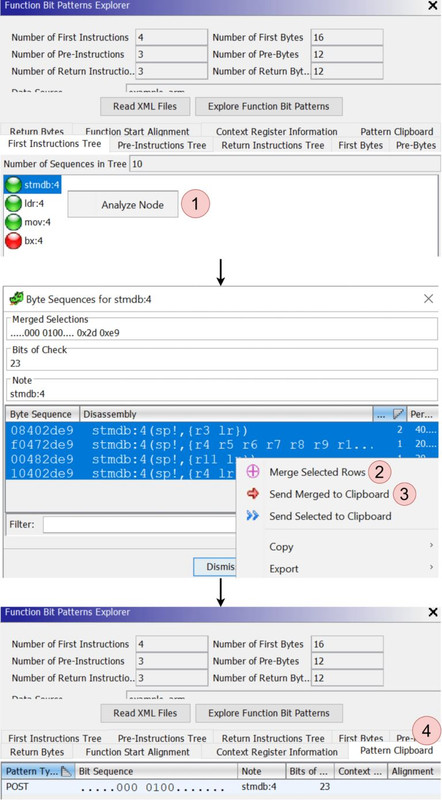Select row with byte sequence 08402de9
Screen dimensions: 442x800
pyautogui.click(x=221, y=430)
